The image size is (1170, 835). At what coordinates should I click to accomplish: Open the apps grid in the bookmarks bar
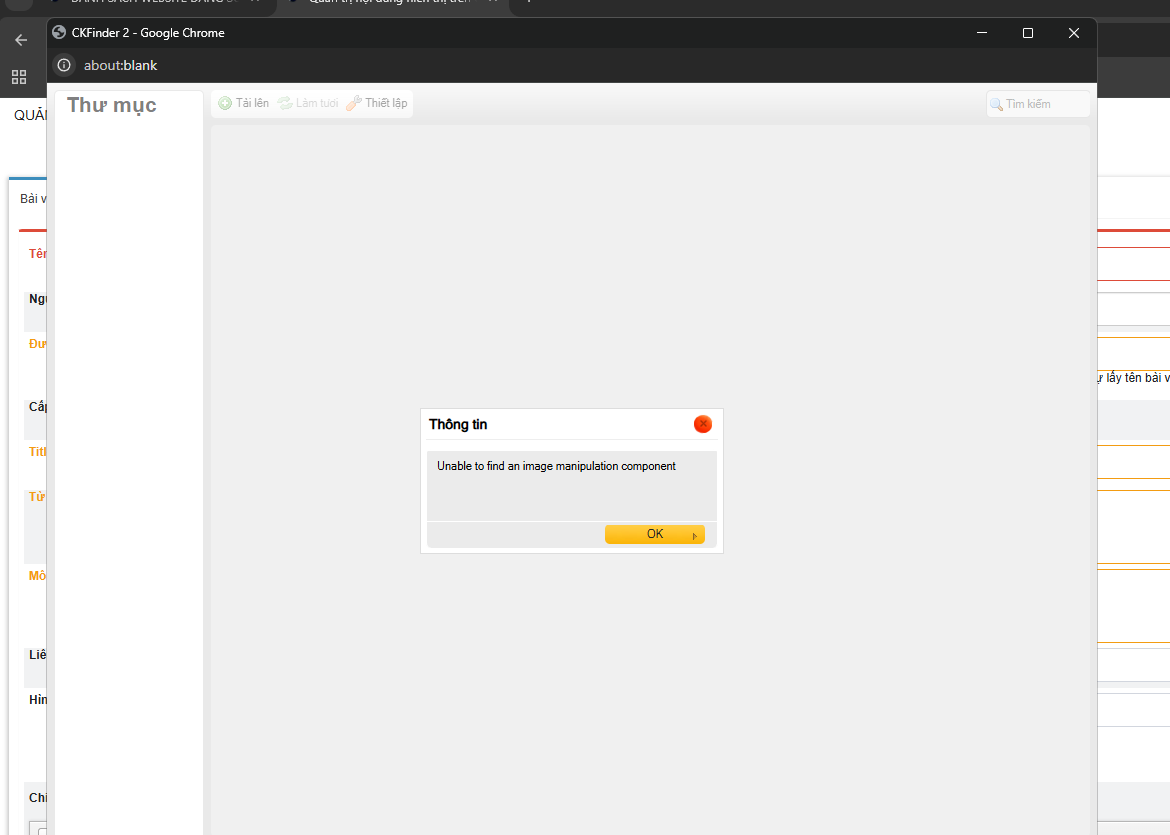click(x=19, y=77)
